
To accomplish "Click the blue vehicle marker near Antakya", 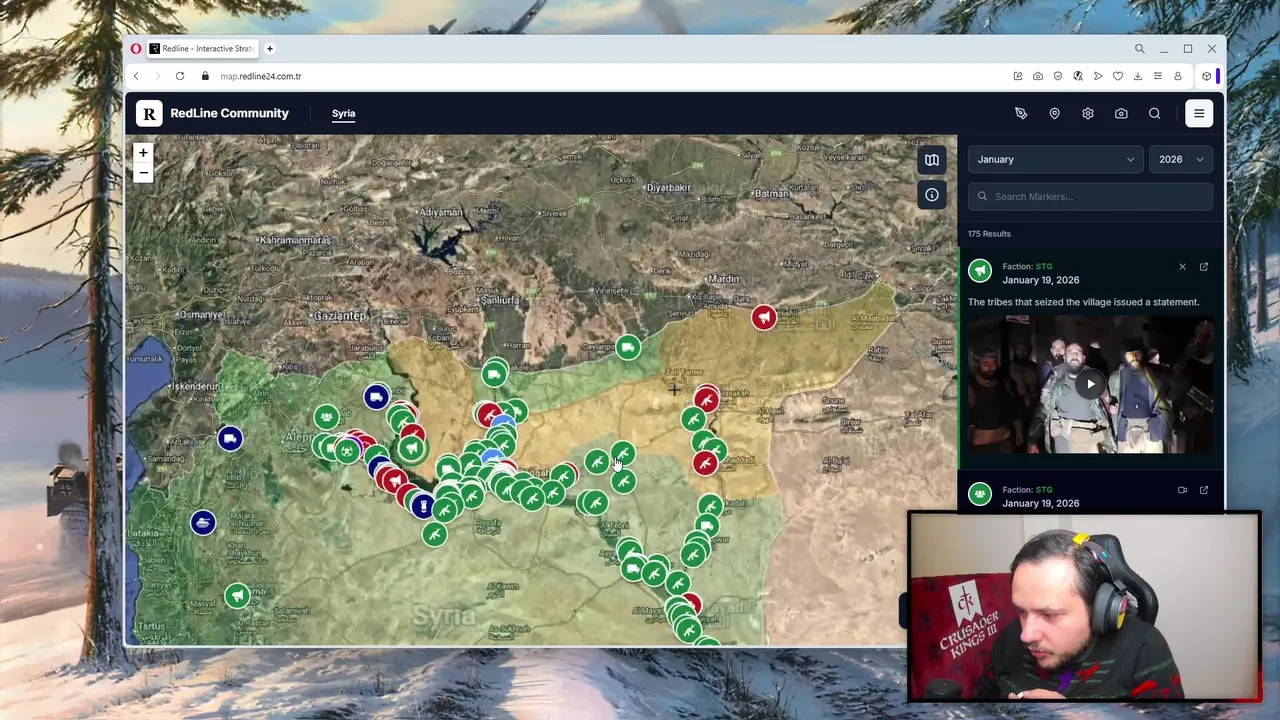I will 230,438.
